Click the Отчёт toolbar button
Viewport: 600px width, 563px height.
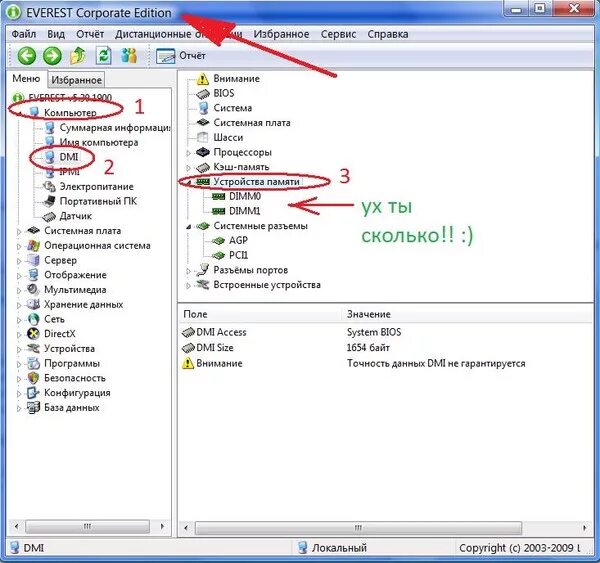tap(181, 56)
